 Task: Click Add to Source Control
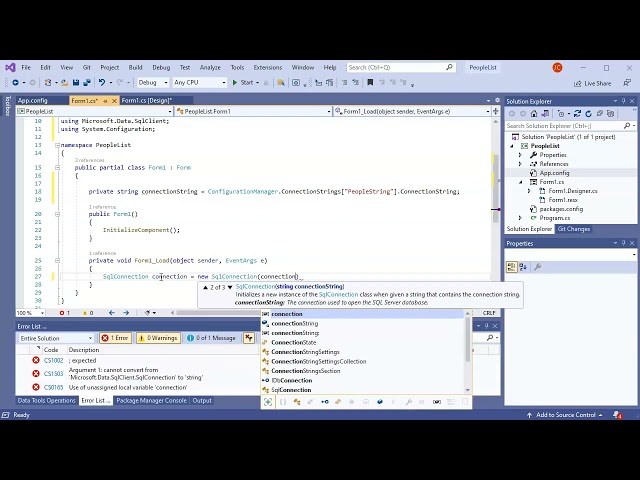coord(565,415)
